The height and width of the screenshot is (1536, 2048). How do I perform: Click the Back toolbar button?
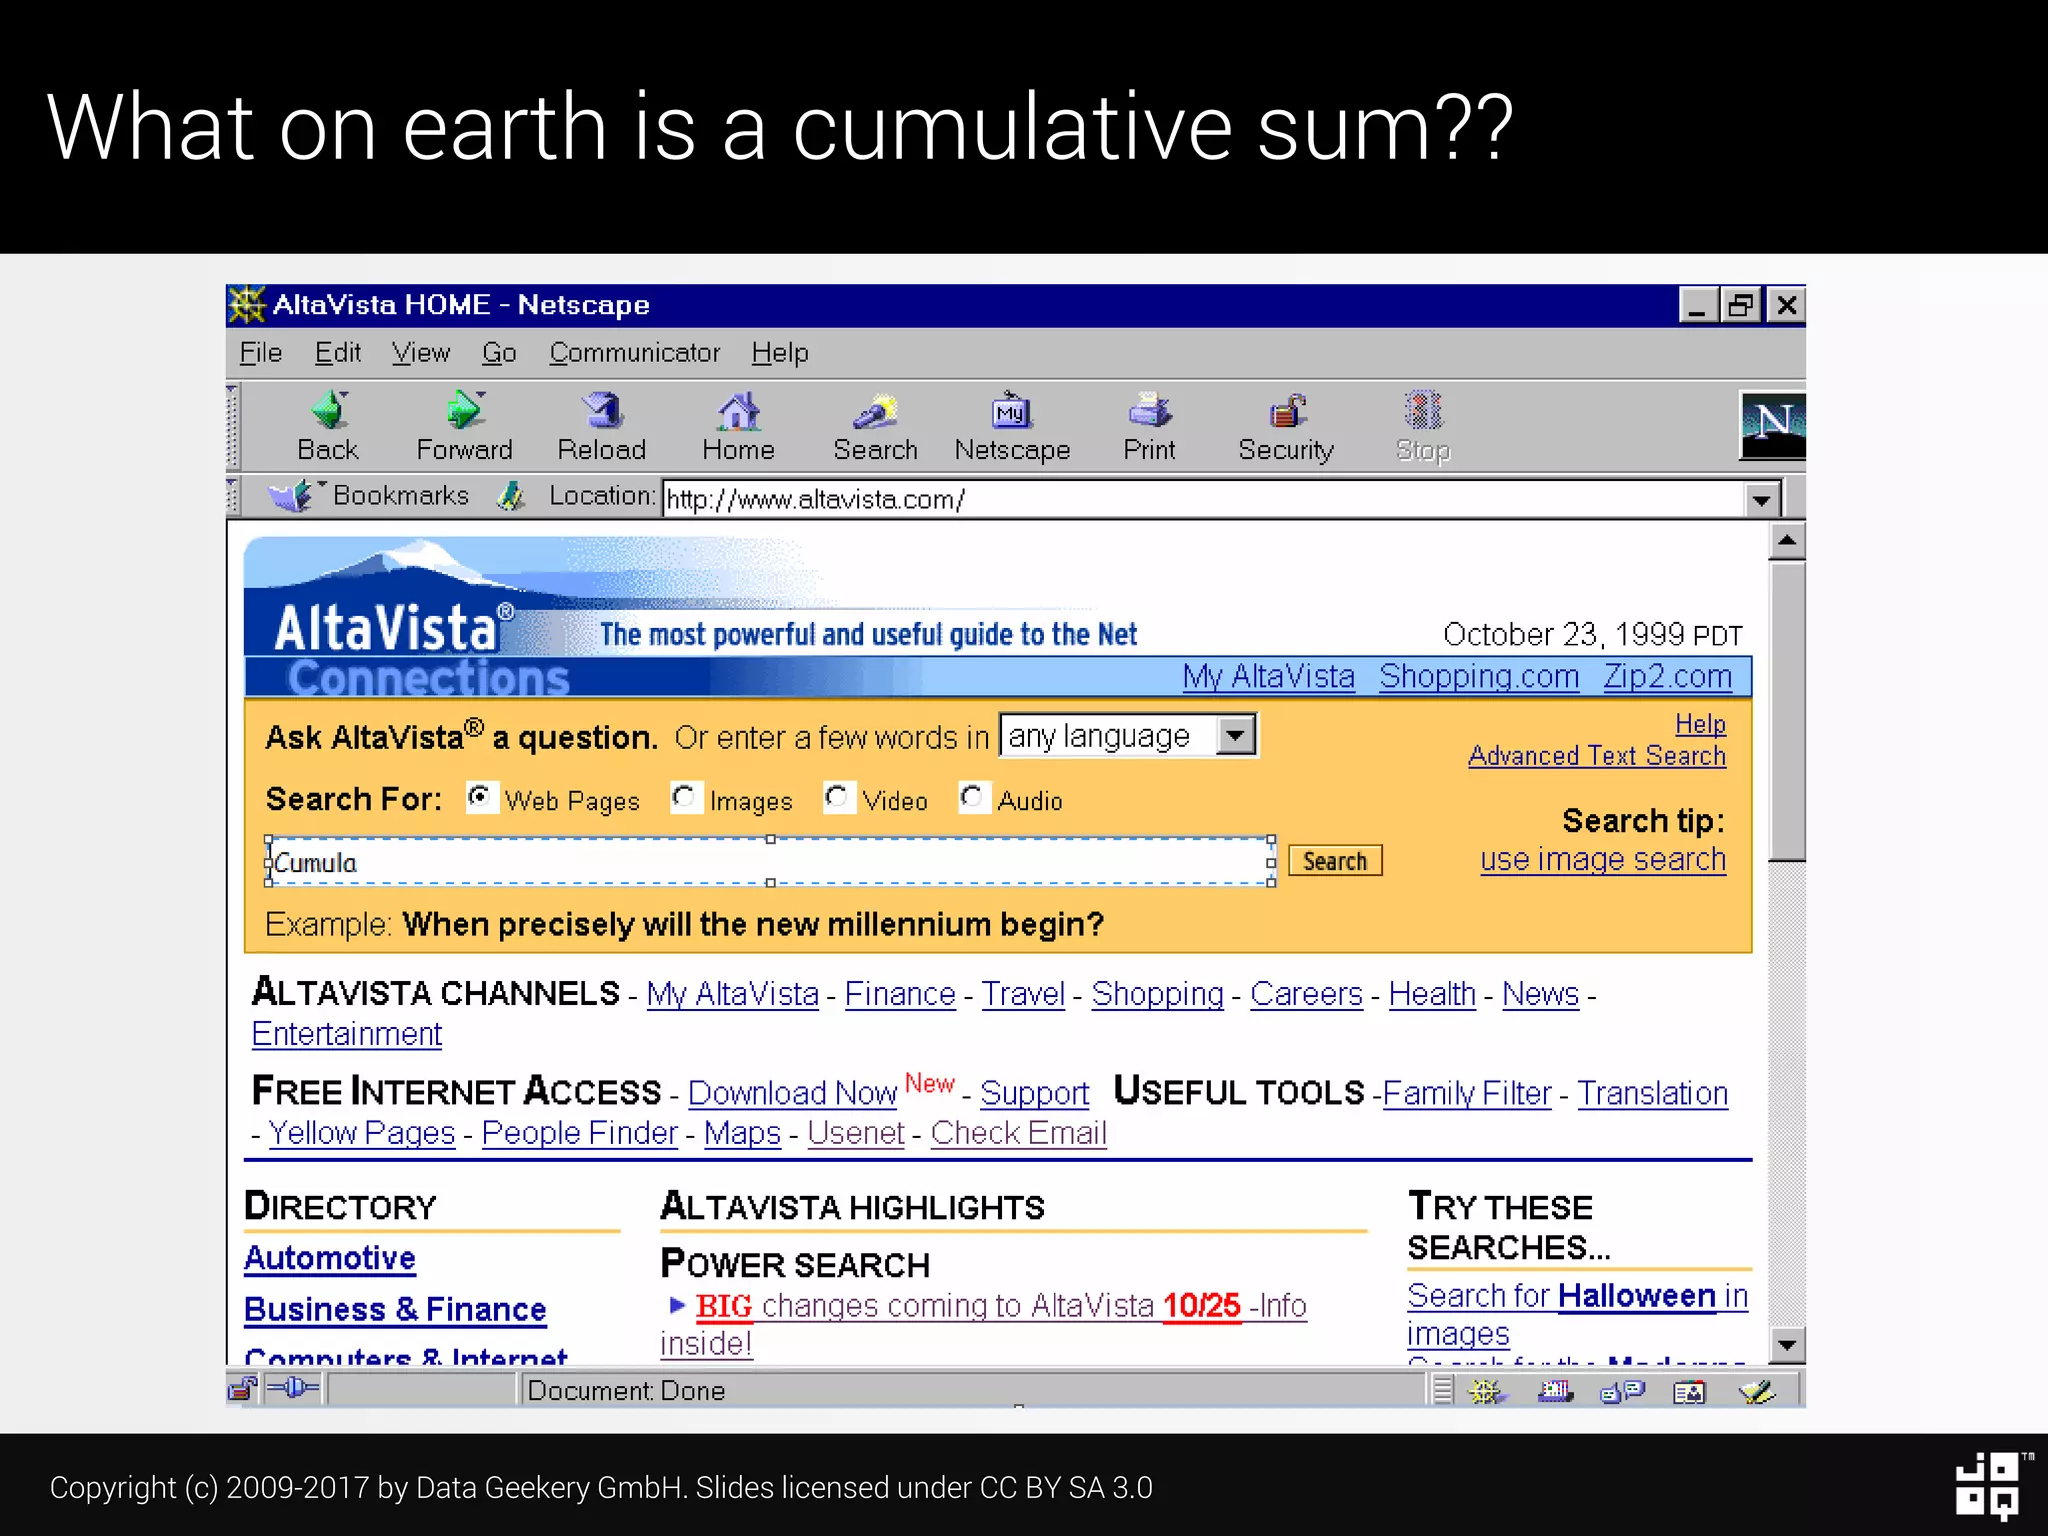click(x=328, y=427)
